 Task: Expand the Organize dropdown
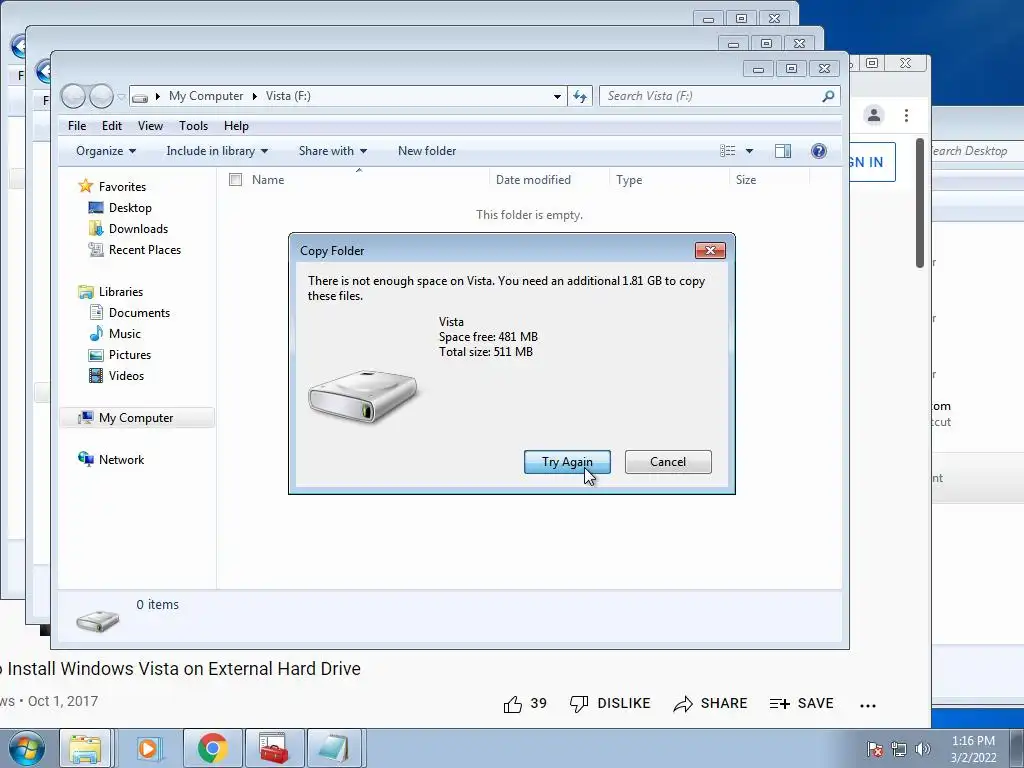coord(106,151)
